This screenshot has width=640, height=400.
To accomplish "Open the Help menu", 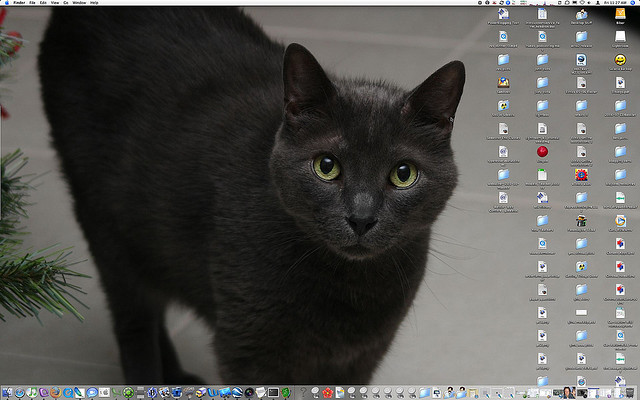I will tap(94, 3).
